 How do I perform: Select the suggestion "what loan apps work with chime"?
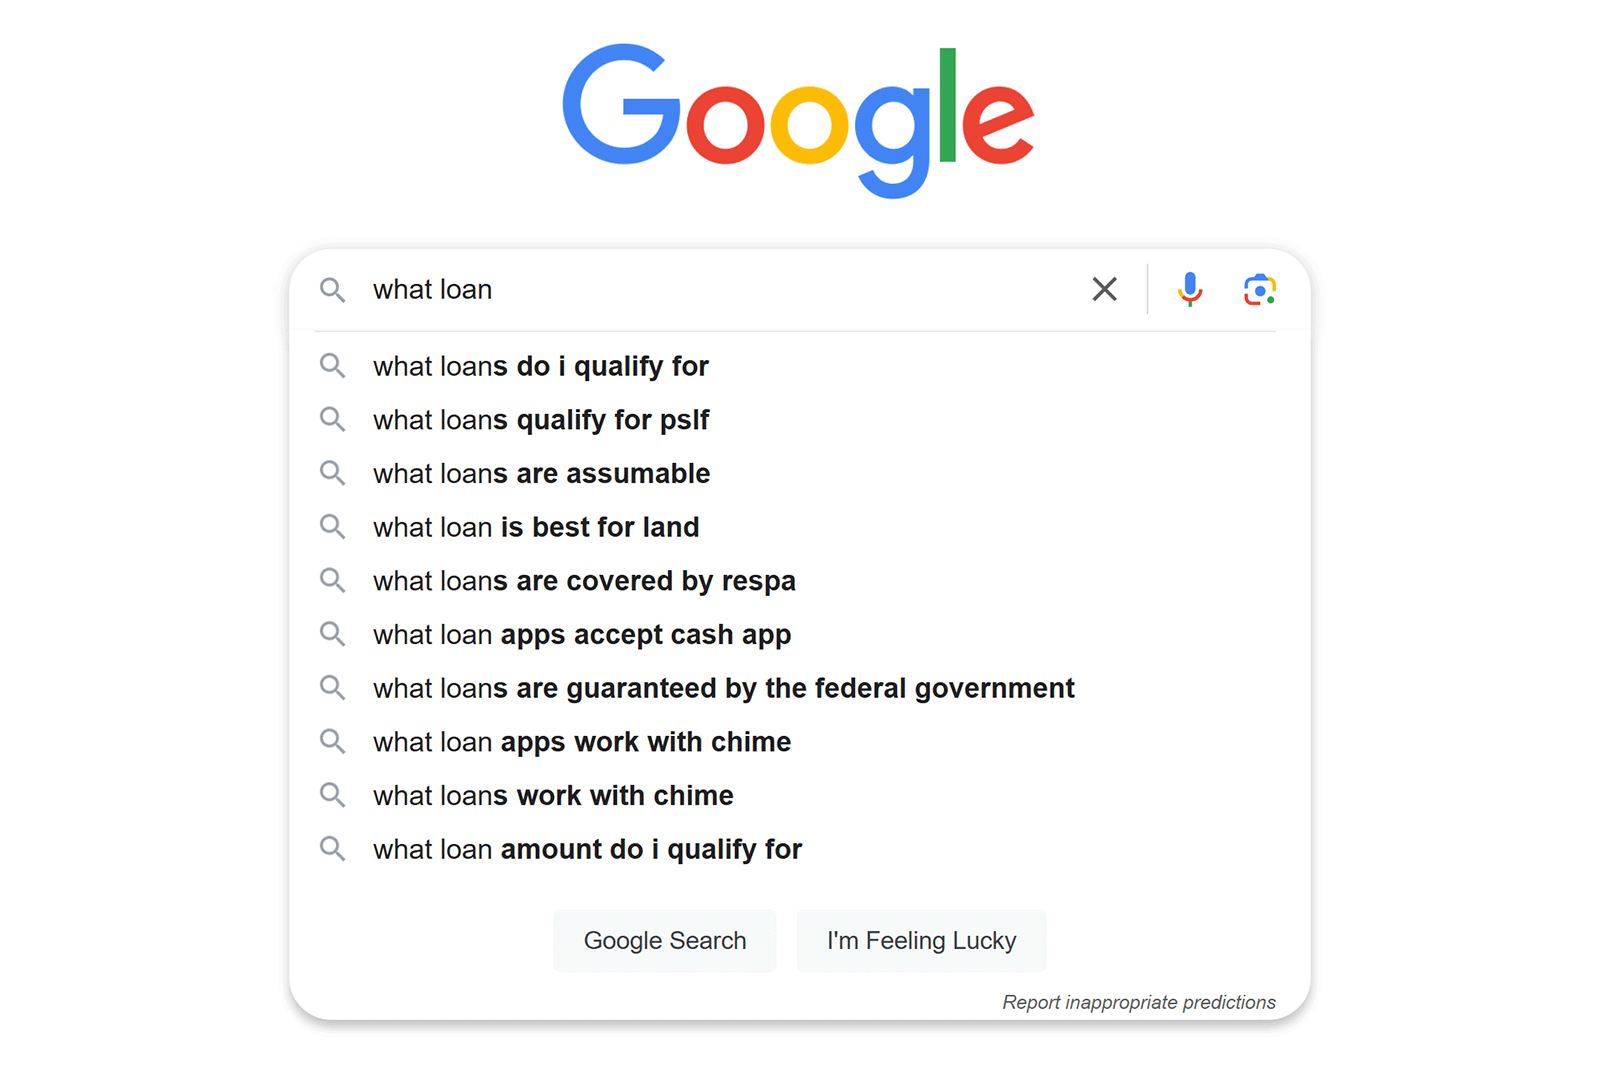pos(581,742)
